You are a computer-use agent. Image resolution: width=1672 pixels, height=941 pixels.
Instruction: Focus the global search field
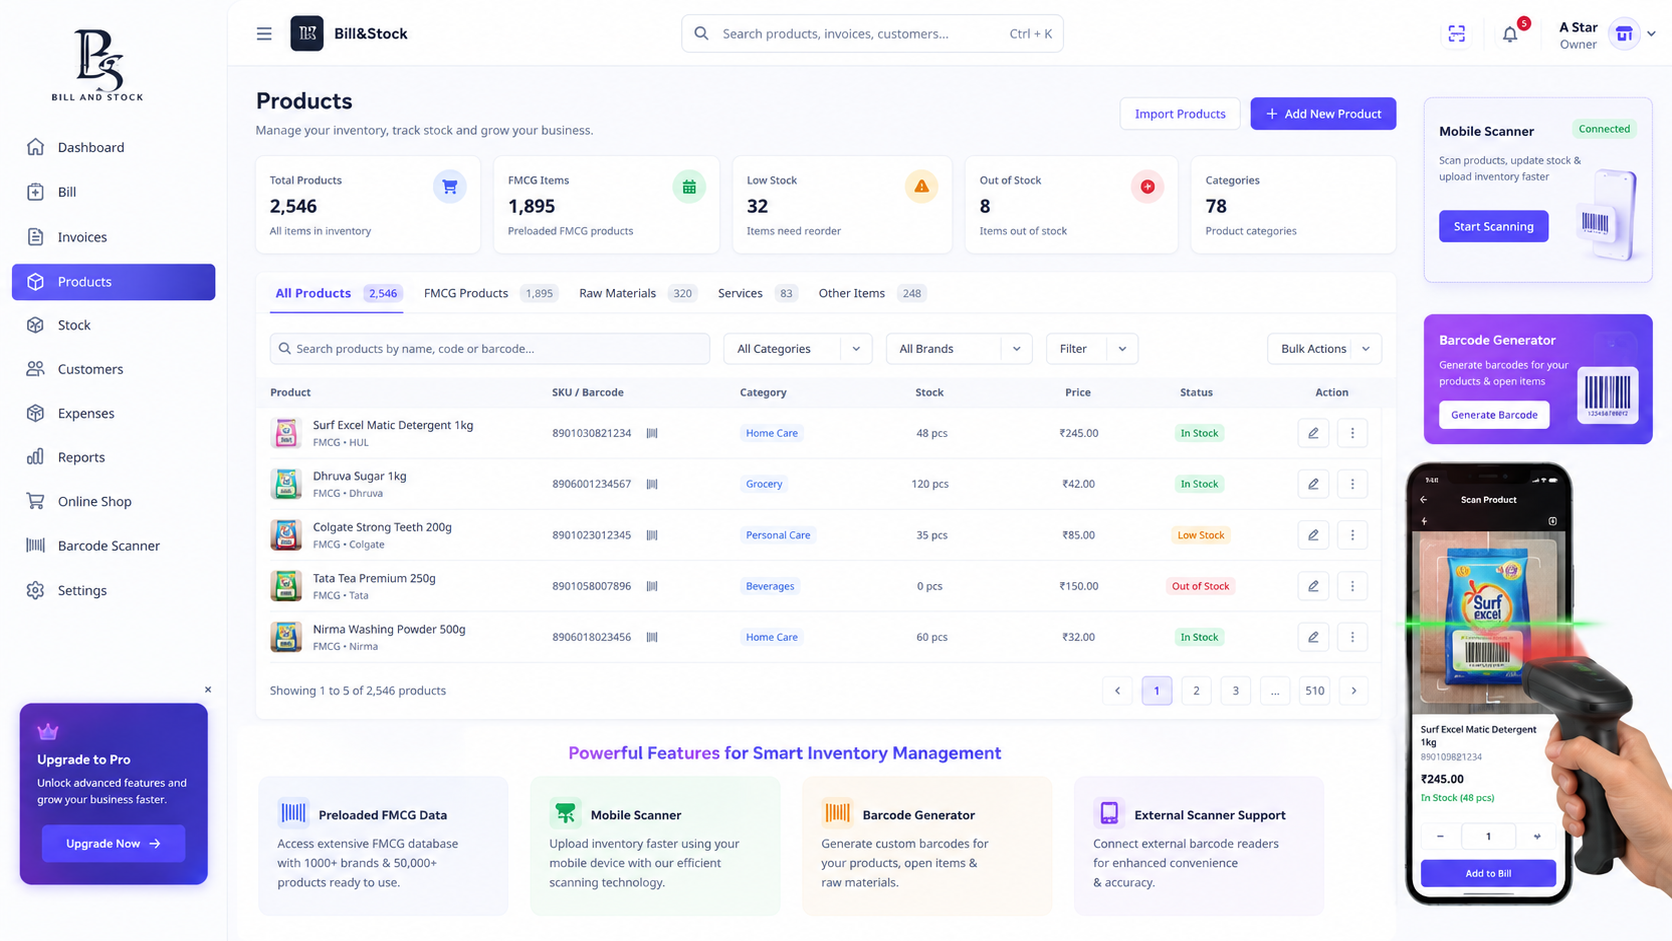872,34
